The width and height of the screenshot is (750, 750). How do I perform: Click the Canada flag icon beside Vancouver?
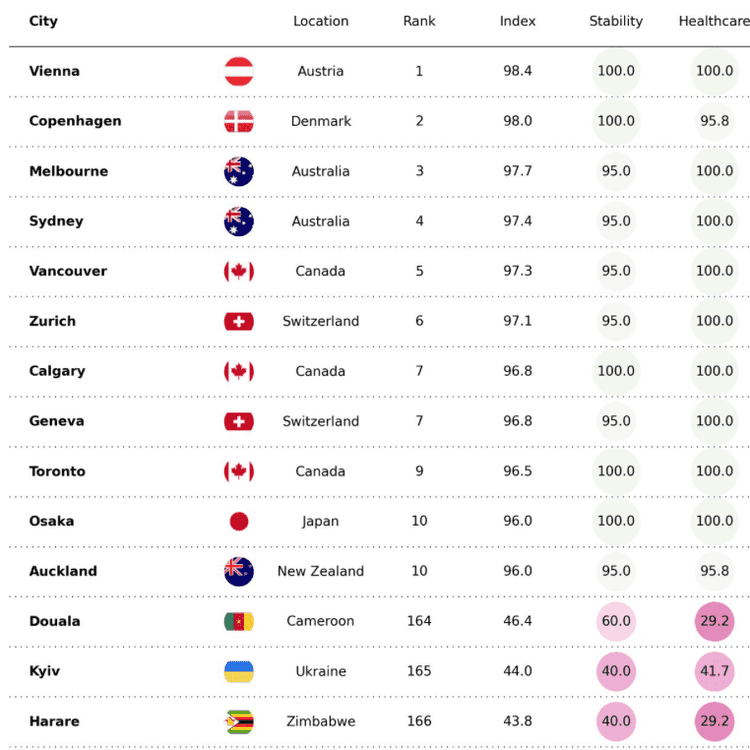click(x=239, y=271)
